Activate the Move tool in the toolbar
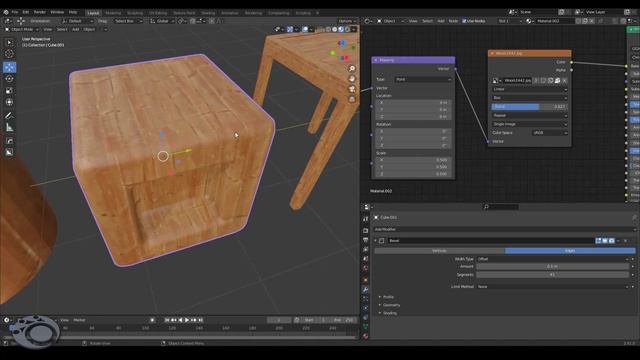 (9, 67)
